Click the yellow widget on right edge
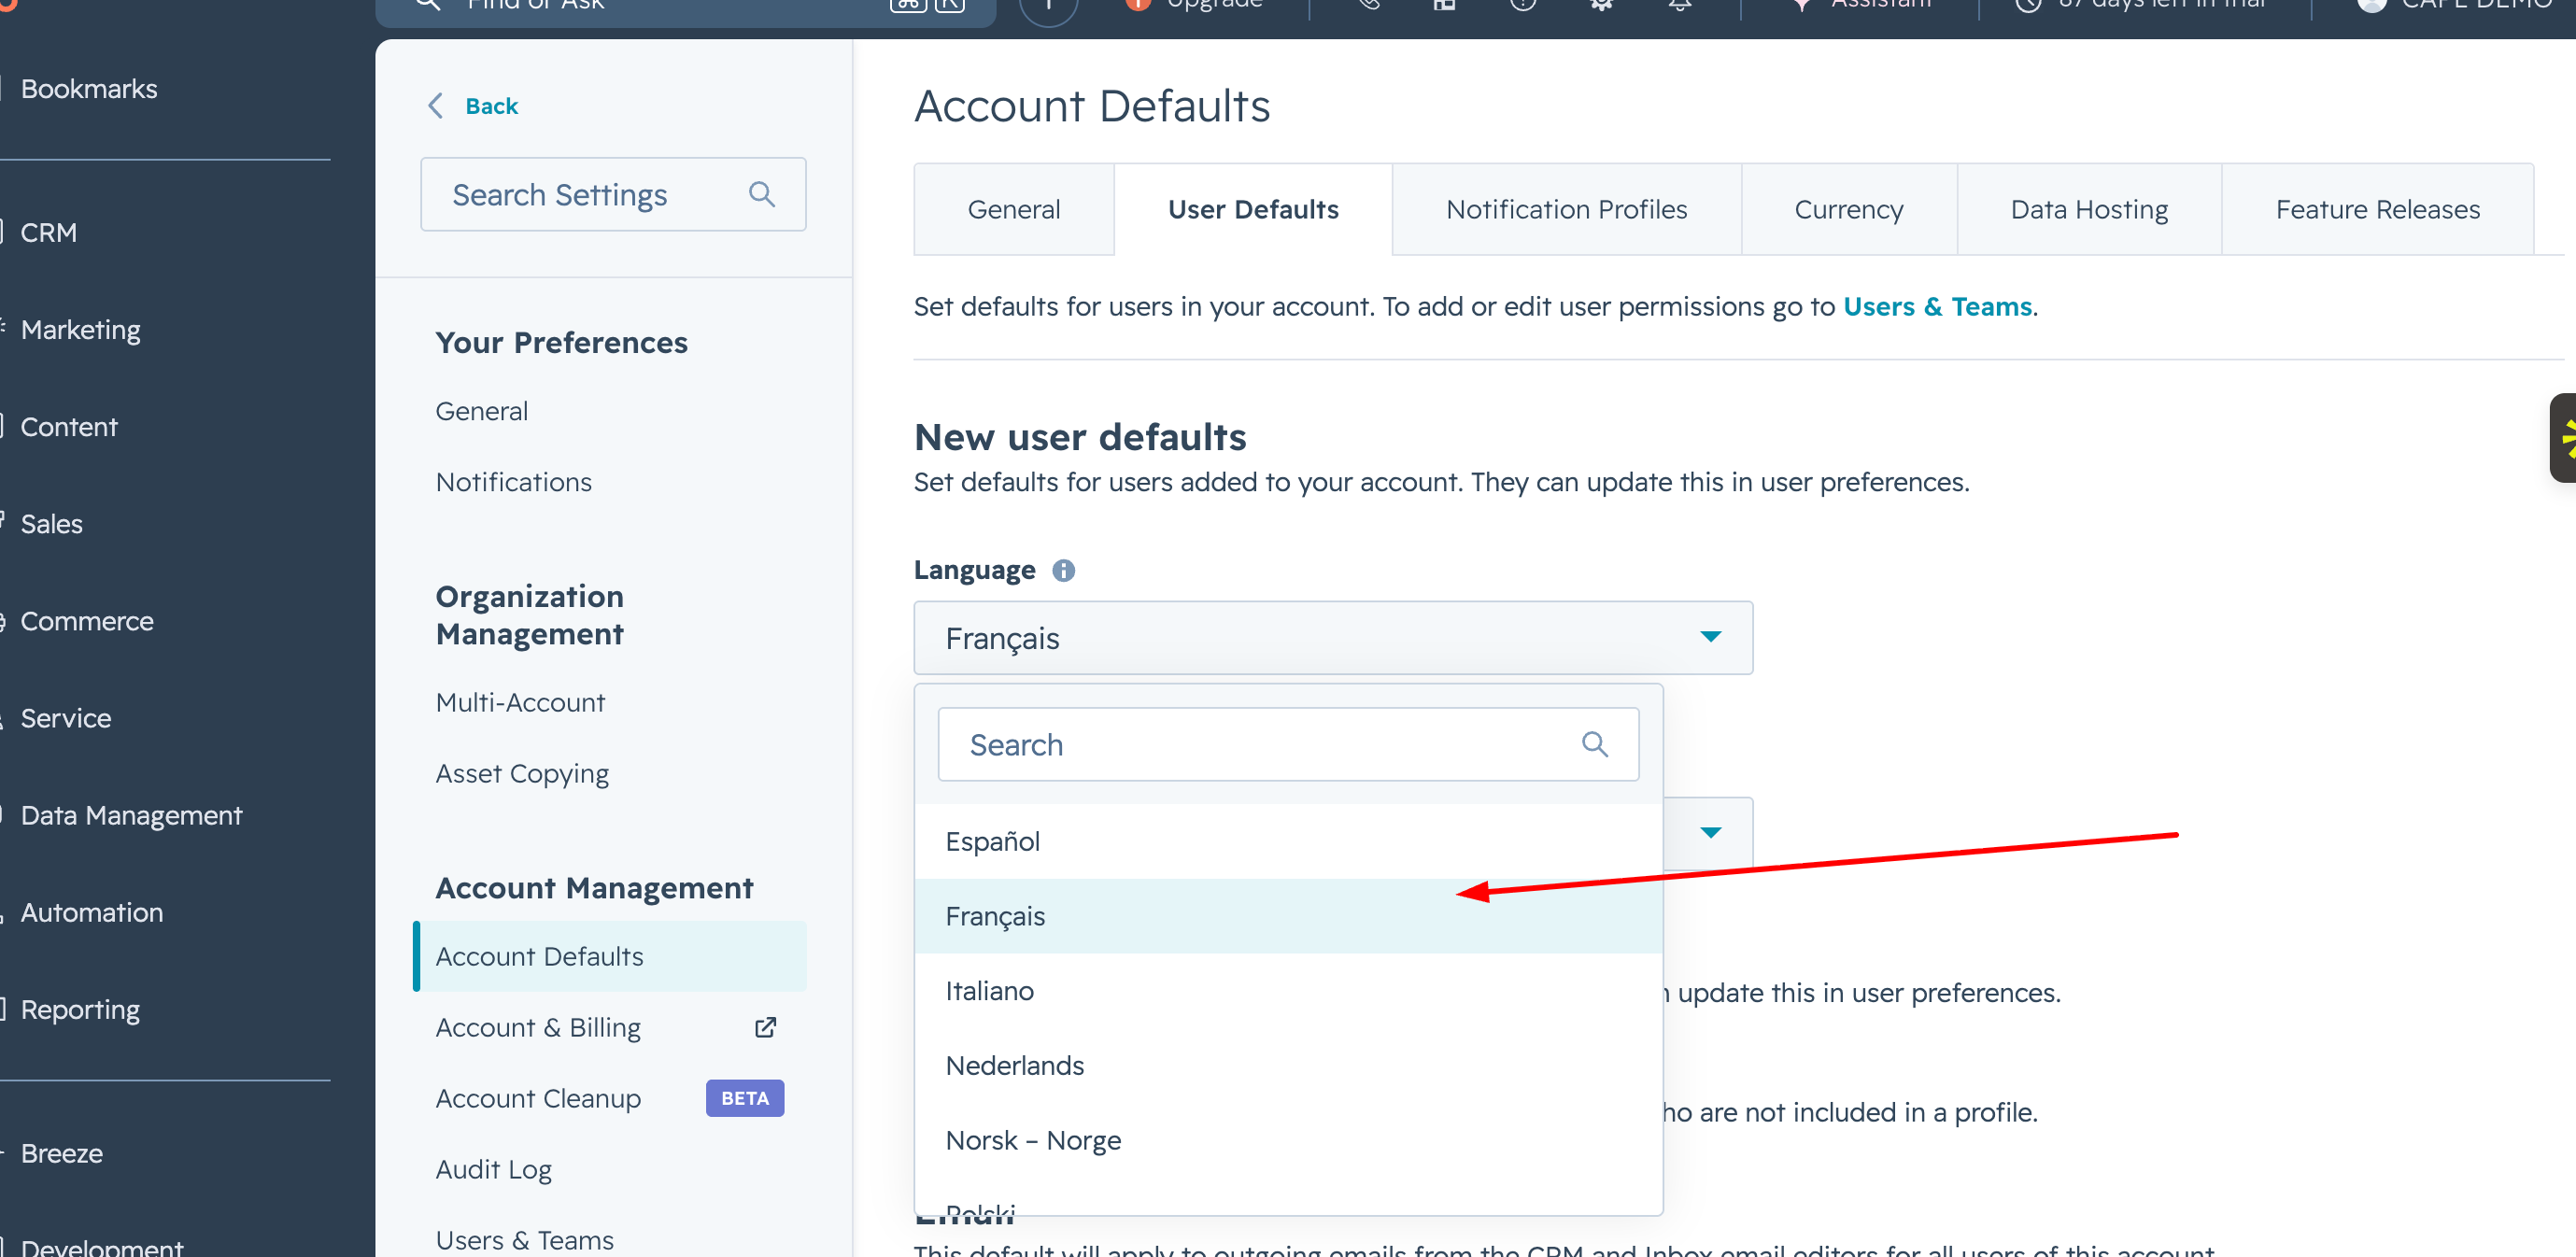The width and height of the screenshot is (2576, 1257). click(2563, 438)
